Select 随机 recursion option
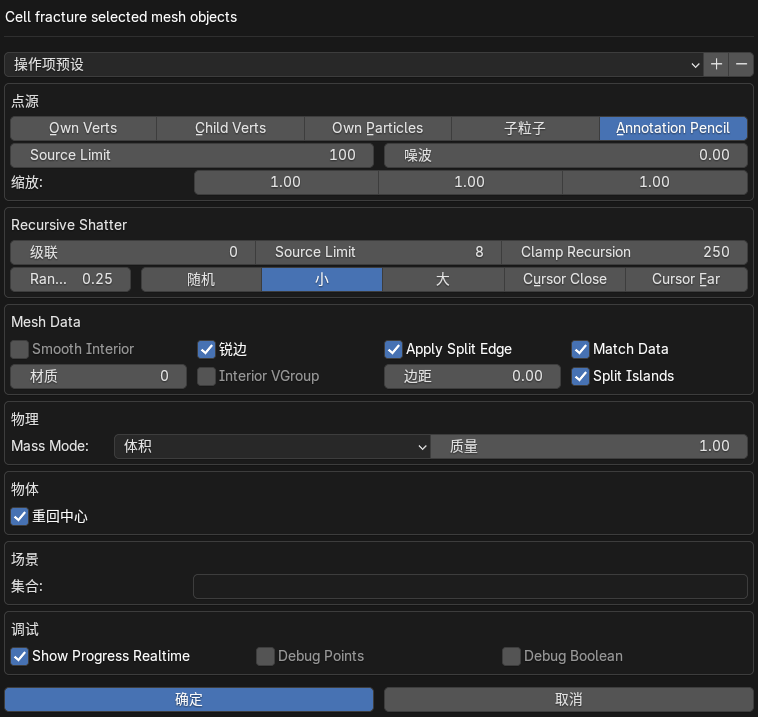The width and height of the screenshot is (758, 717). coord(201,279)
